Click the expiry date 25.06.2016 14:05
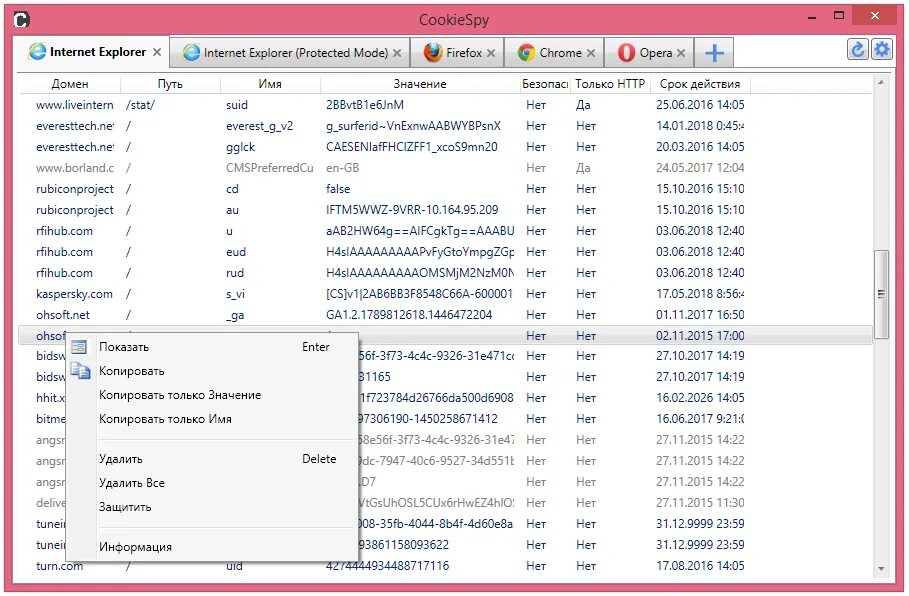Screen dimensions: 909x596 [700, 105]
